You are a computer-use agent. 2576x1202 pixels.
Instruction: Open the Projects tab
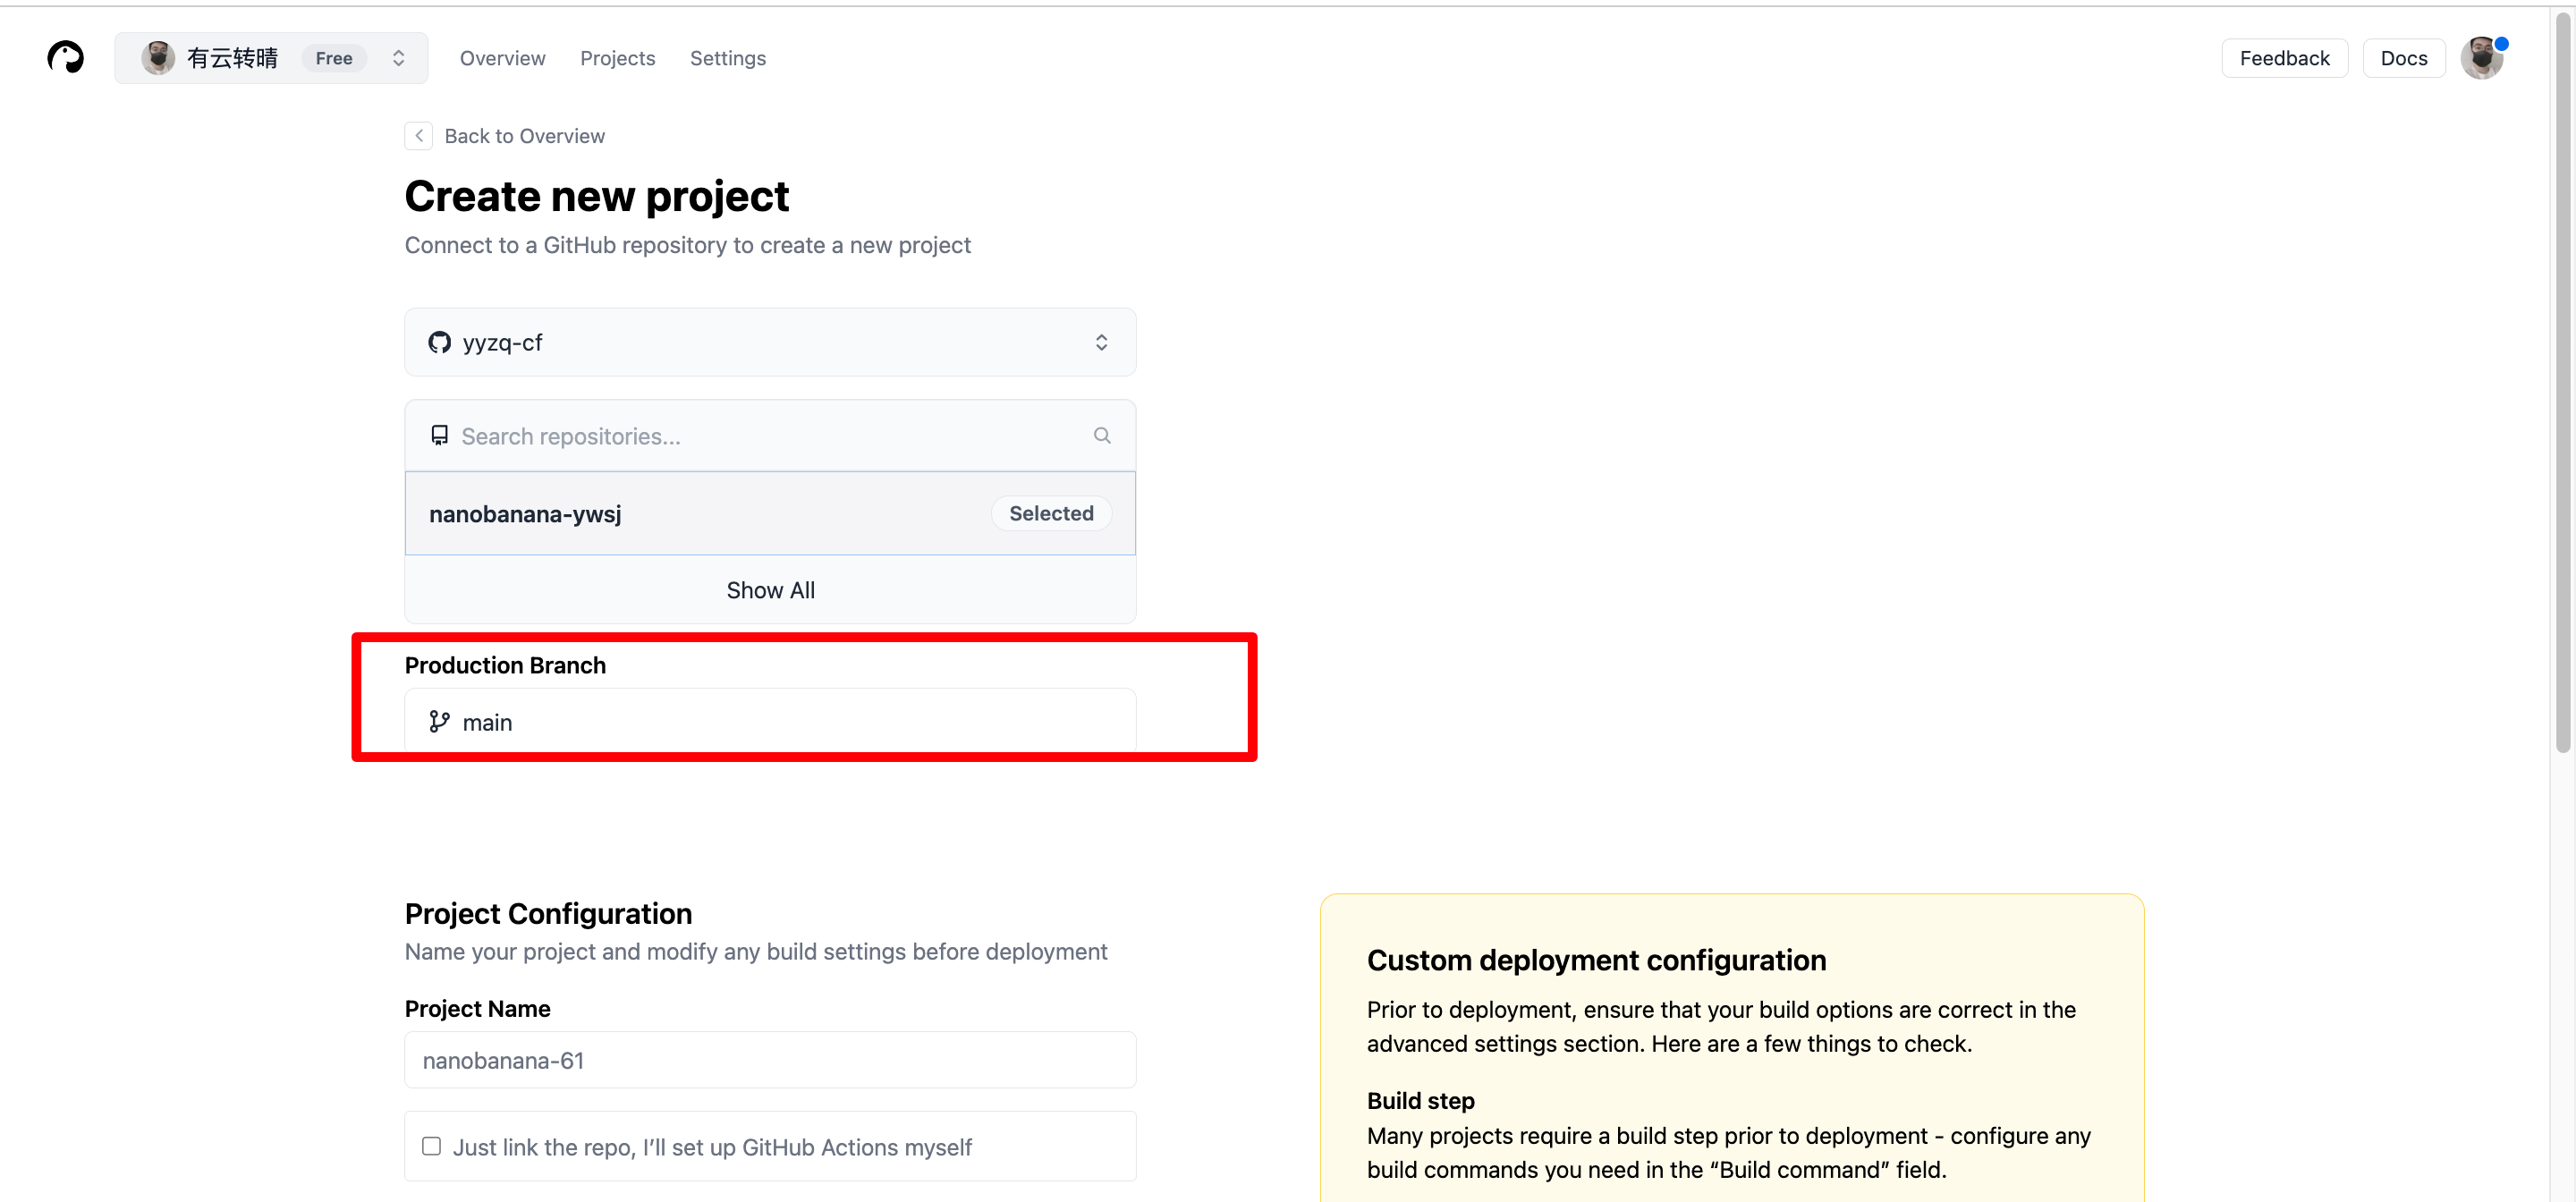617,58
